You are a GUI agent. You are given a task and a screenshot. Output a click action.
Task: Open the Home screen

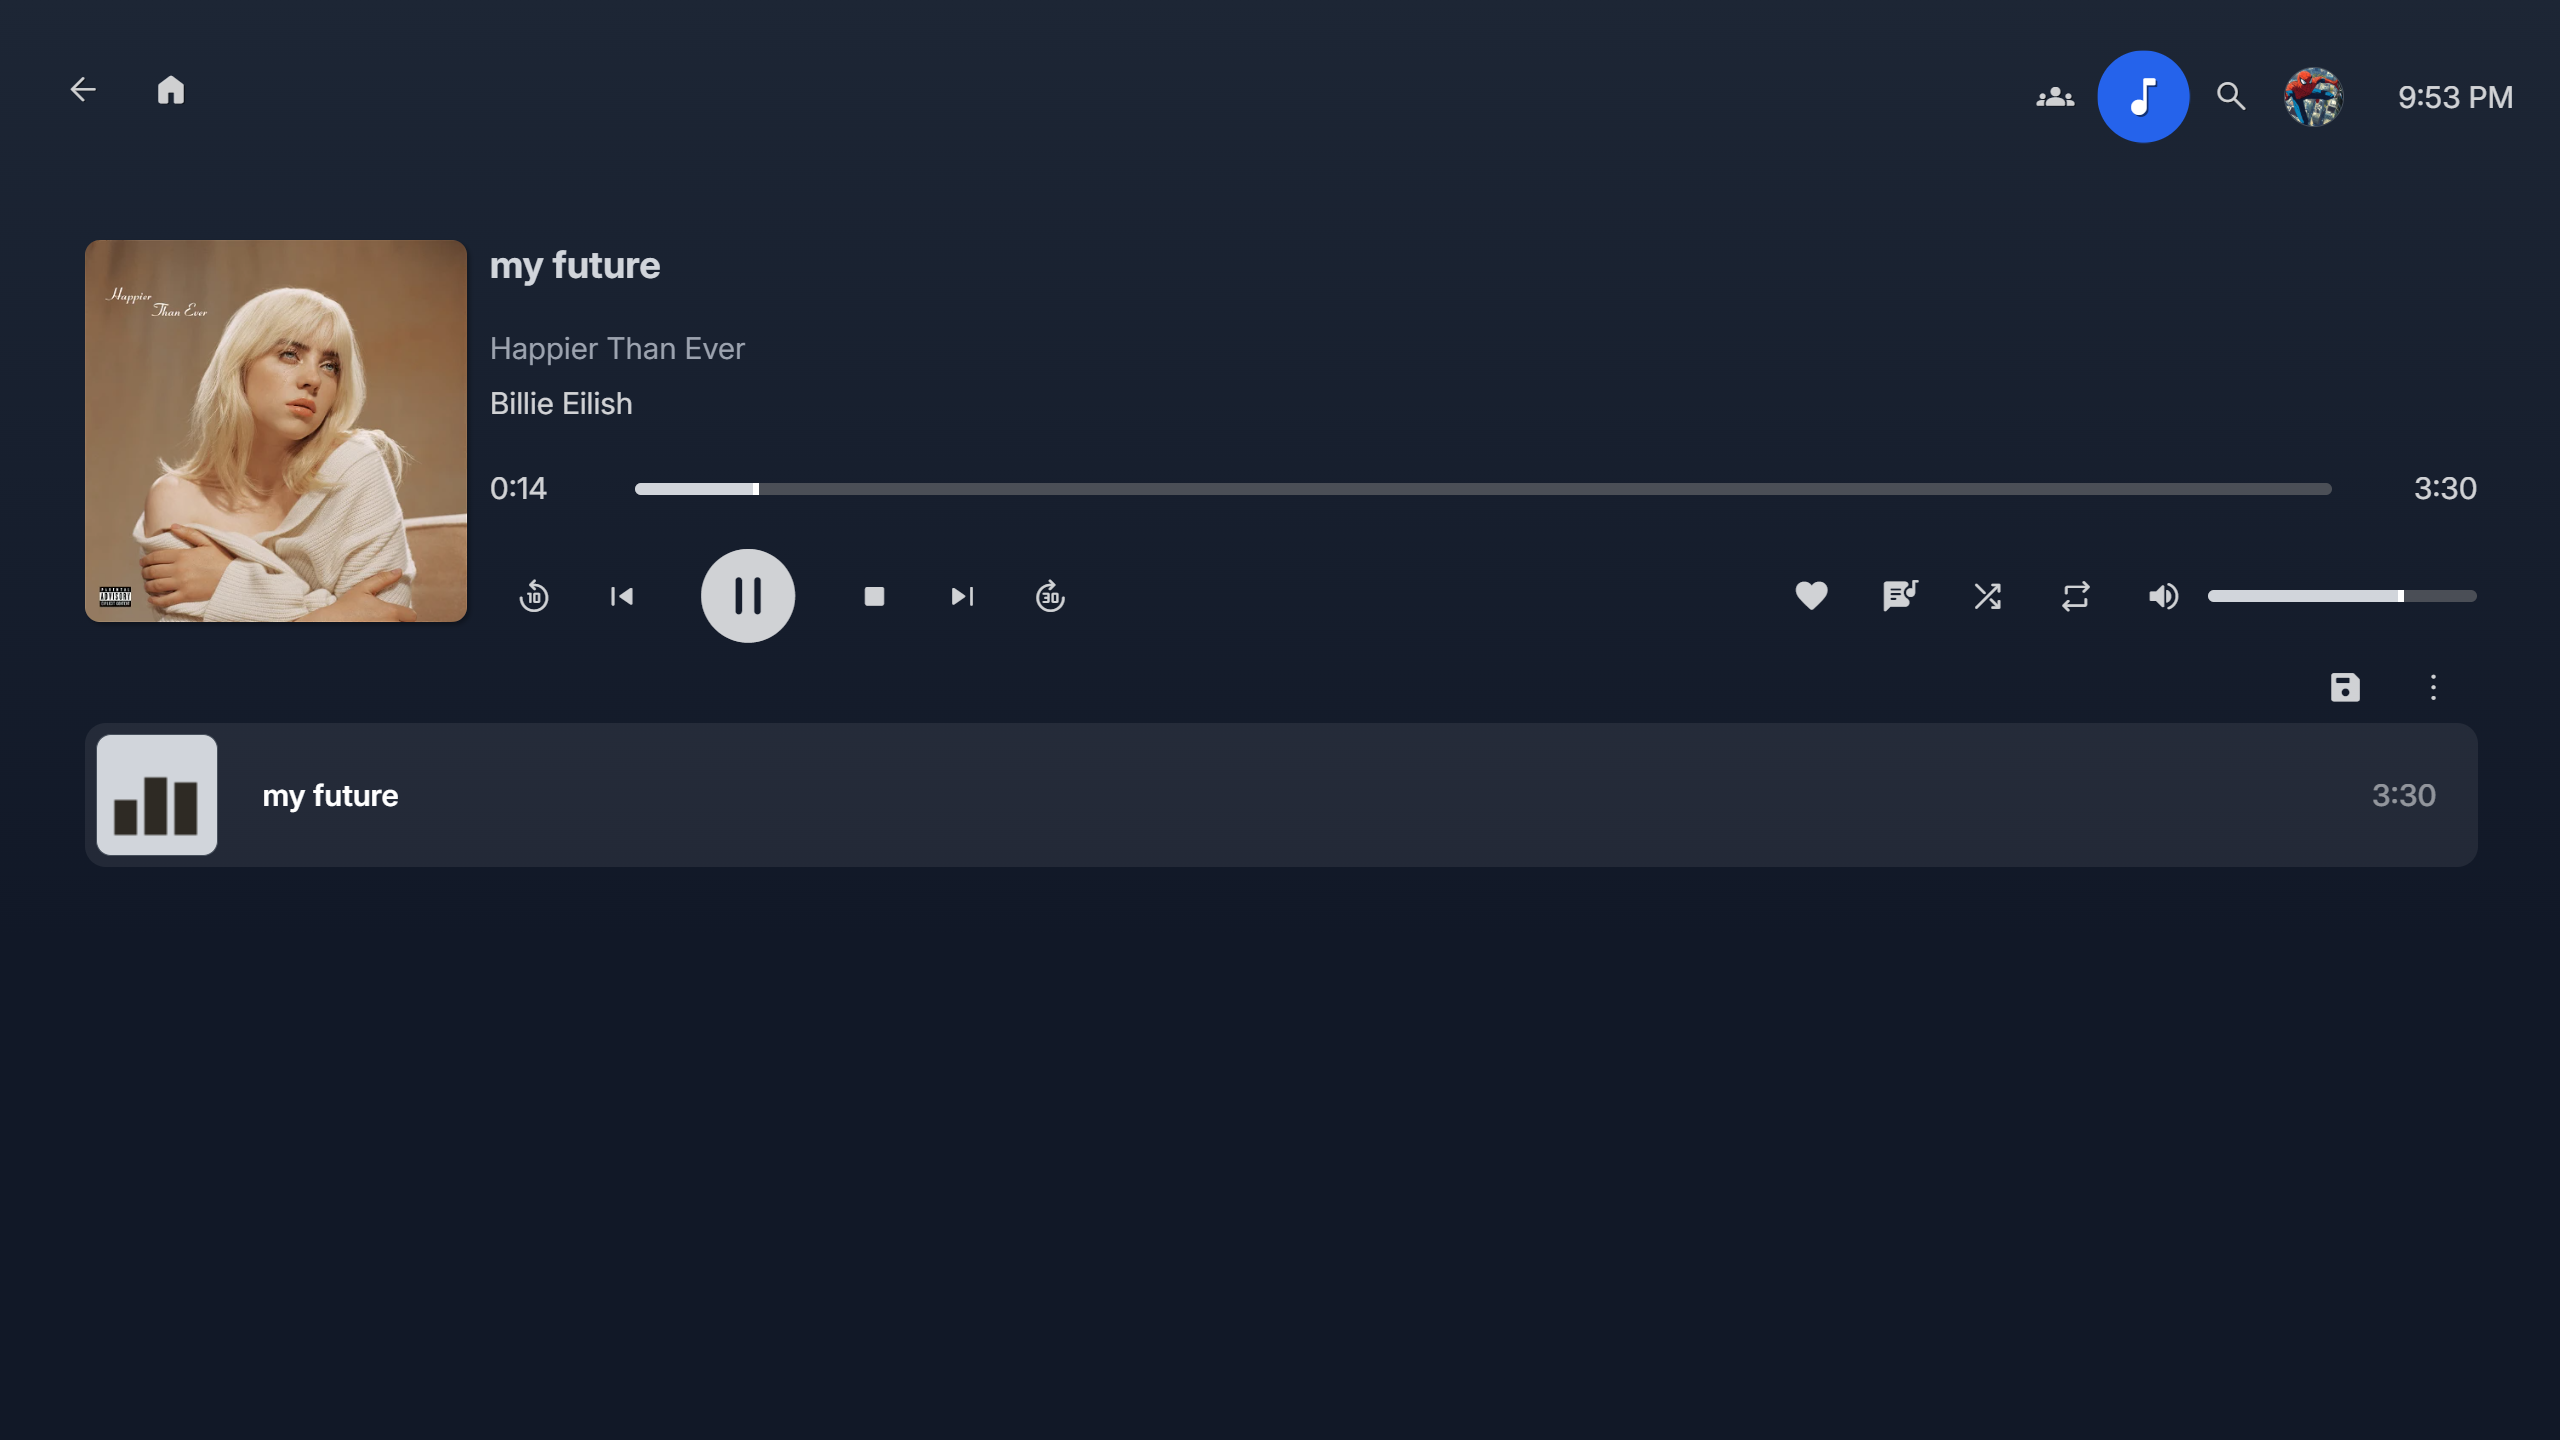tap(171, 90)
